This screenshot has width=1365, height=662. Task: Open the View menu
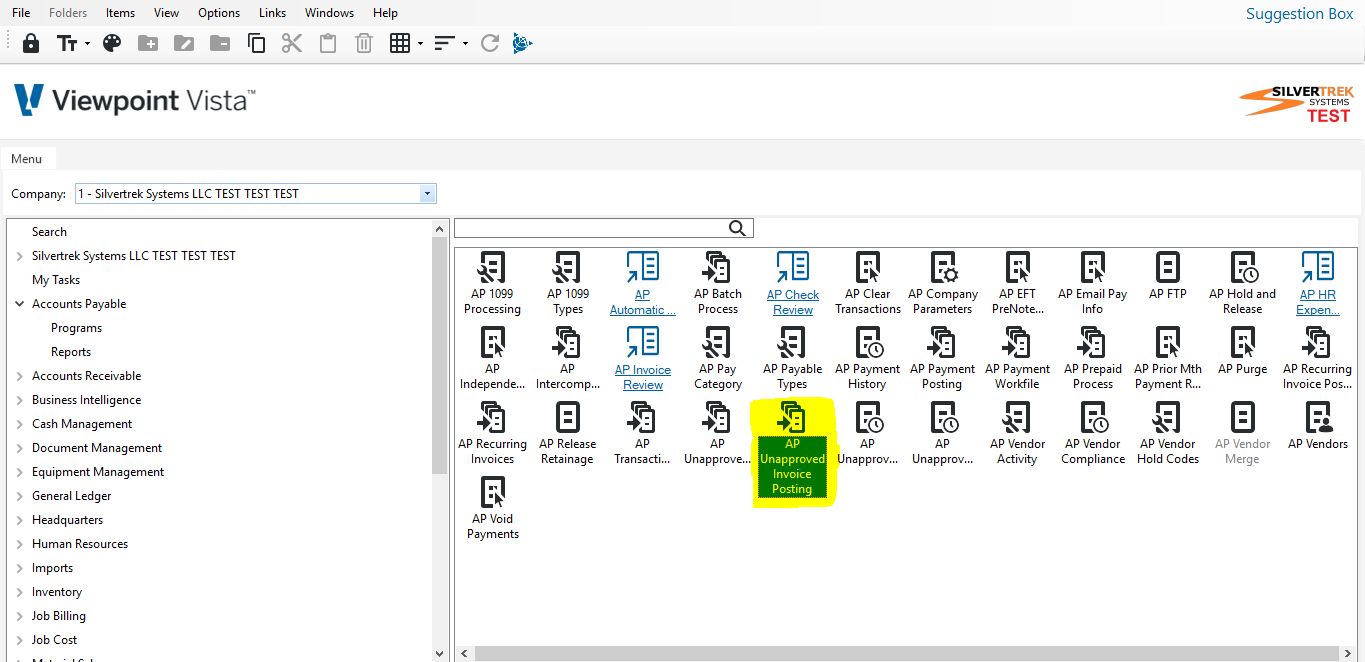[167, 13]
